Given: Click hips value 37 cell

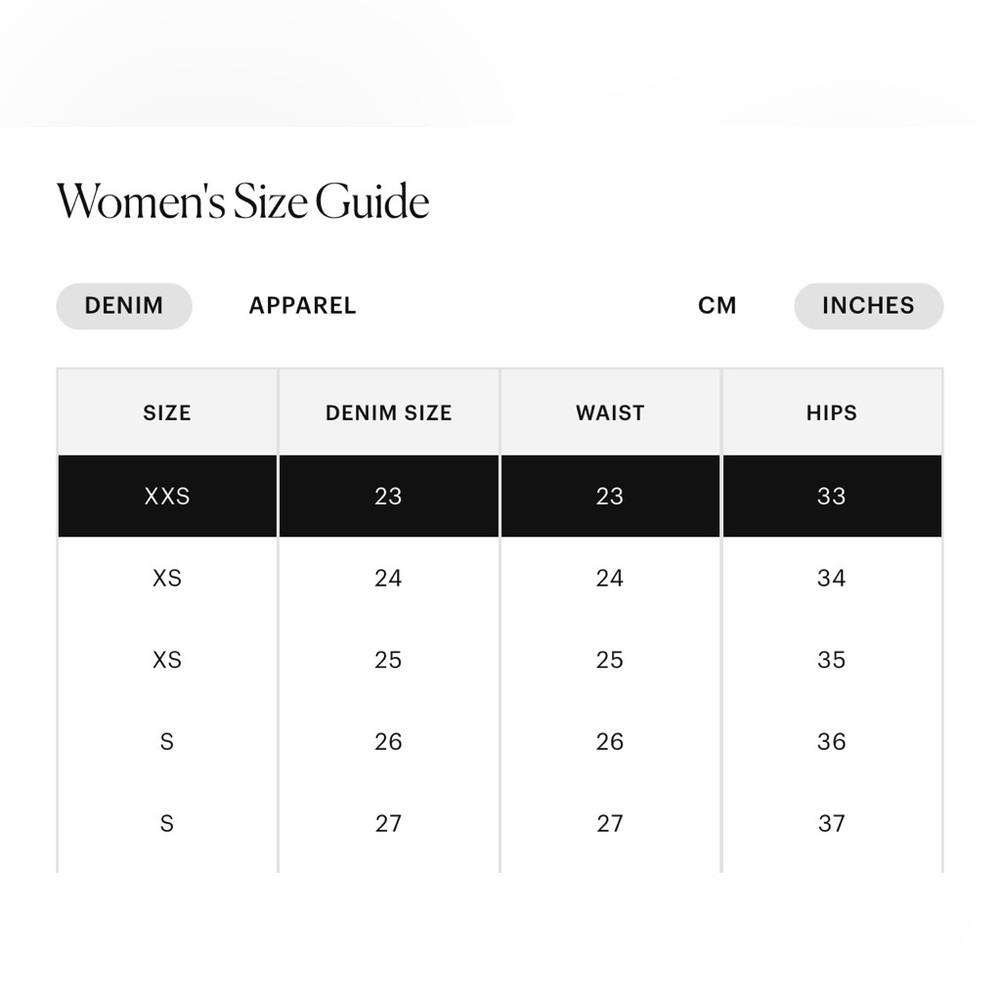Looking at the screenshot, I should (832, 823).
